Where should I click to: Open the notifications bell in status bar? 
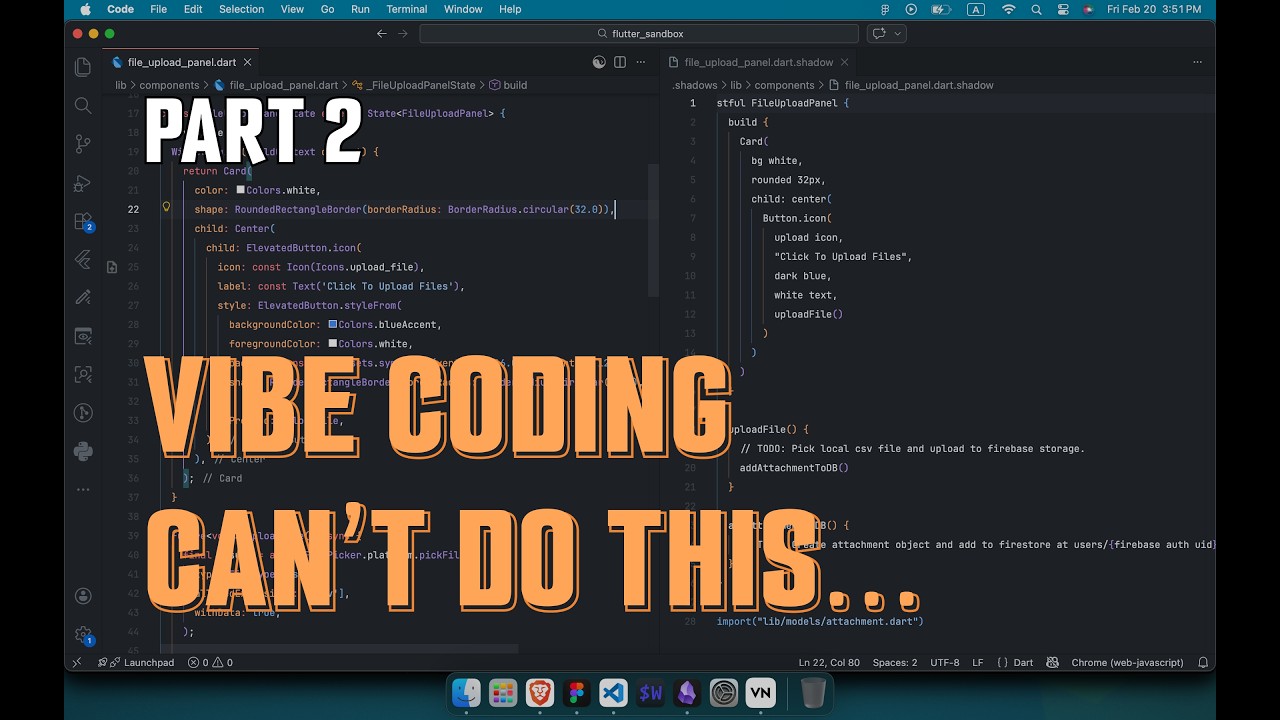tap(1203, 662)
